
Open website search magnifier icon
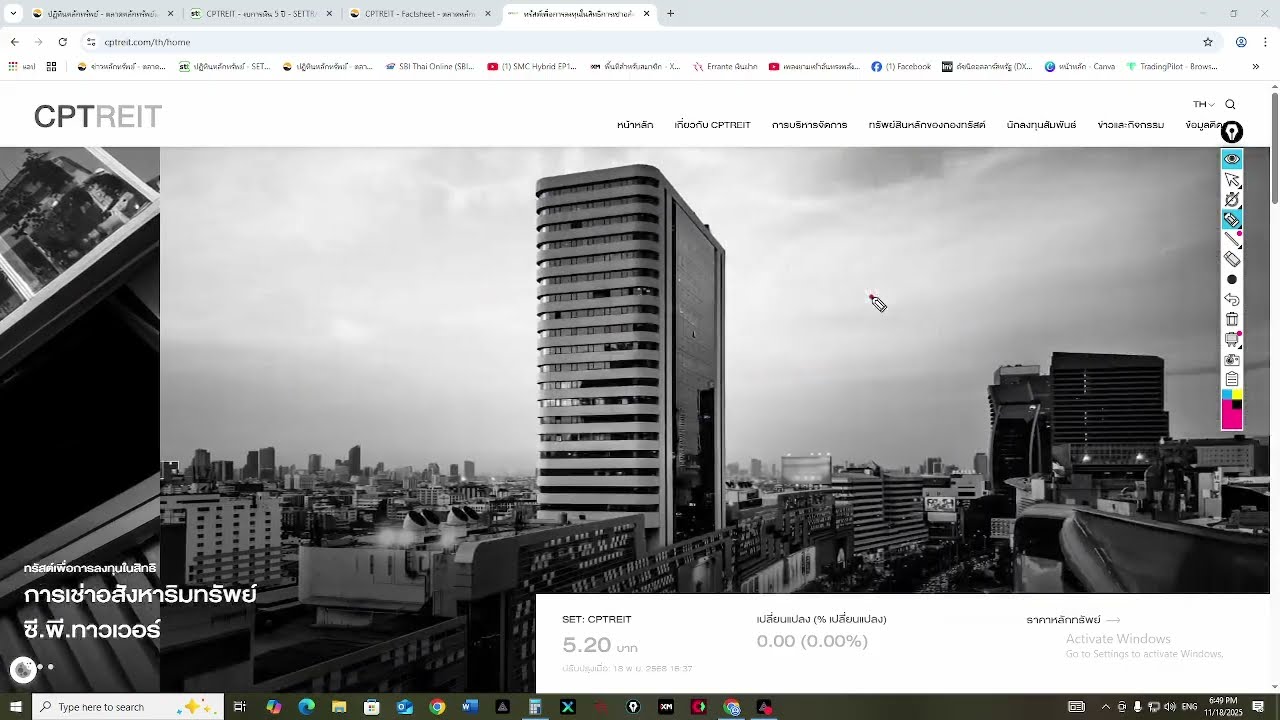[1230, 104]
